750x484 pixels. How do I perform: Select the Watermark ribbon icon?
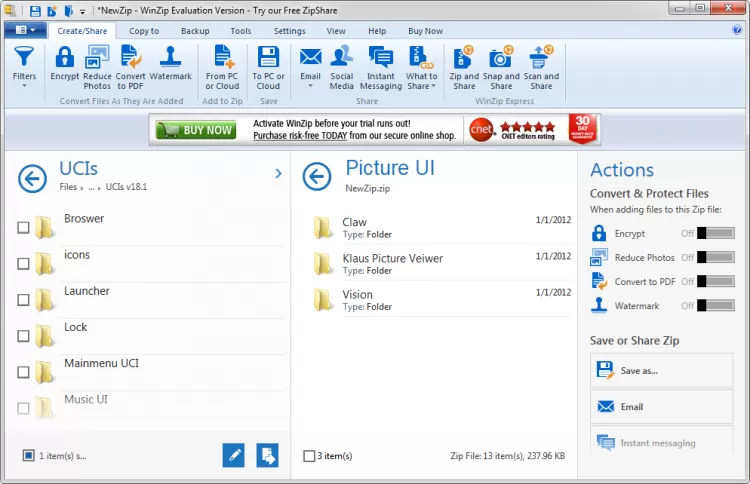[x=170, y=63]
